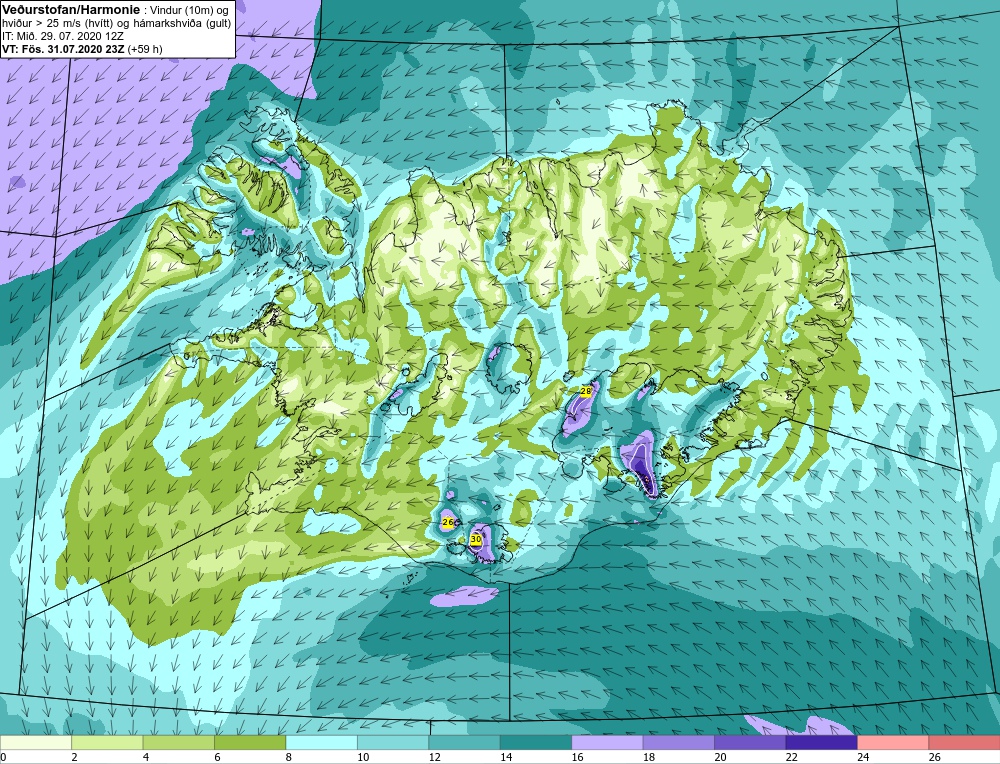Click legend scale value 2

(x=75, y=757)
